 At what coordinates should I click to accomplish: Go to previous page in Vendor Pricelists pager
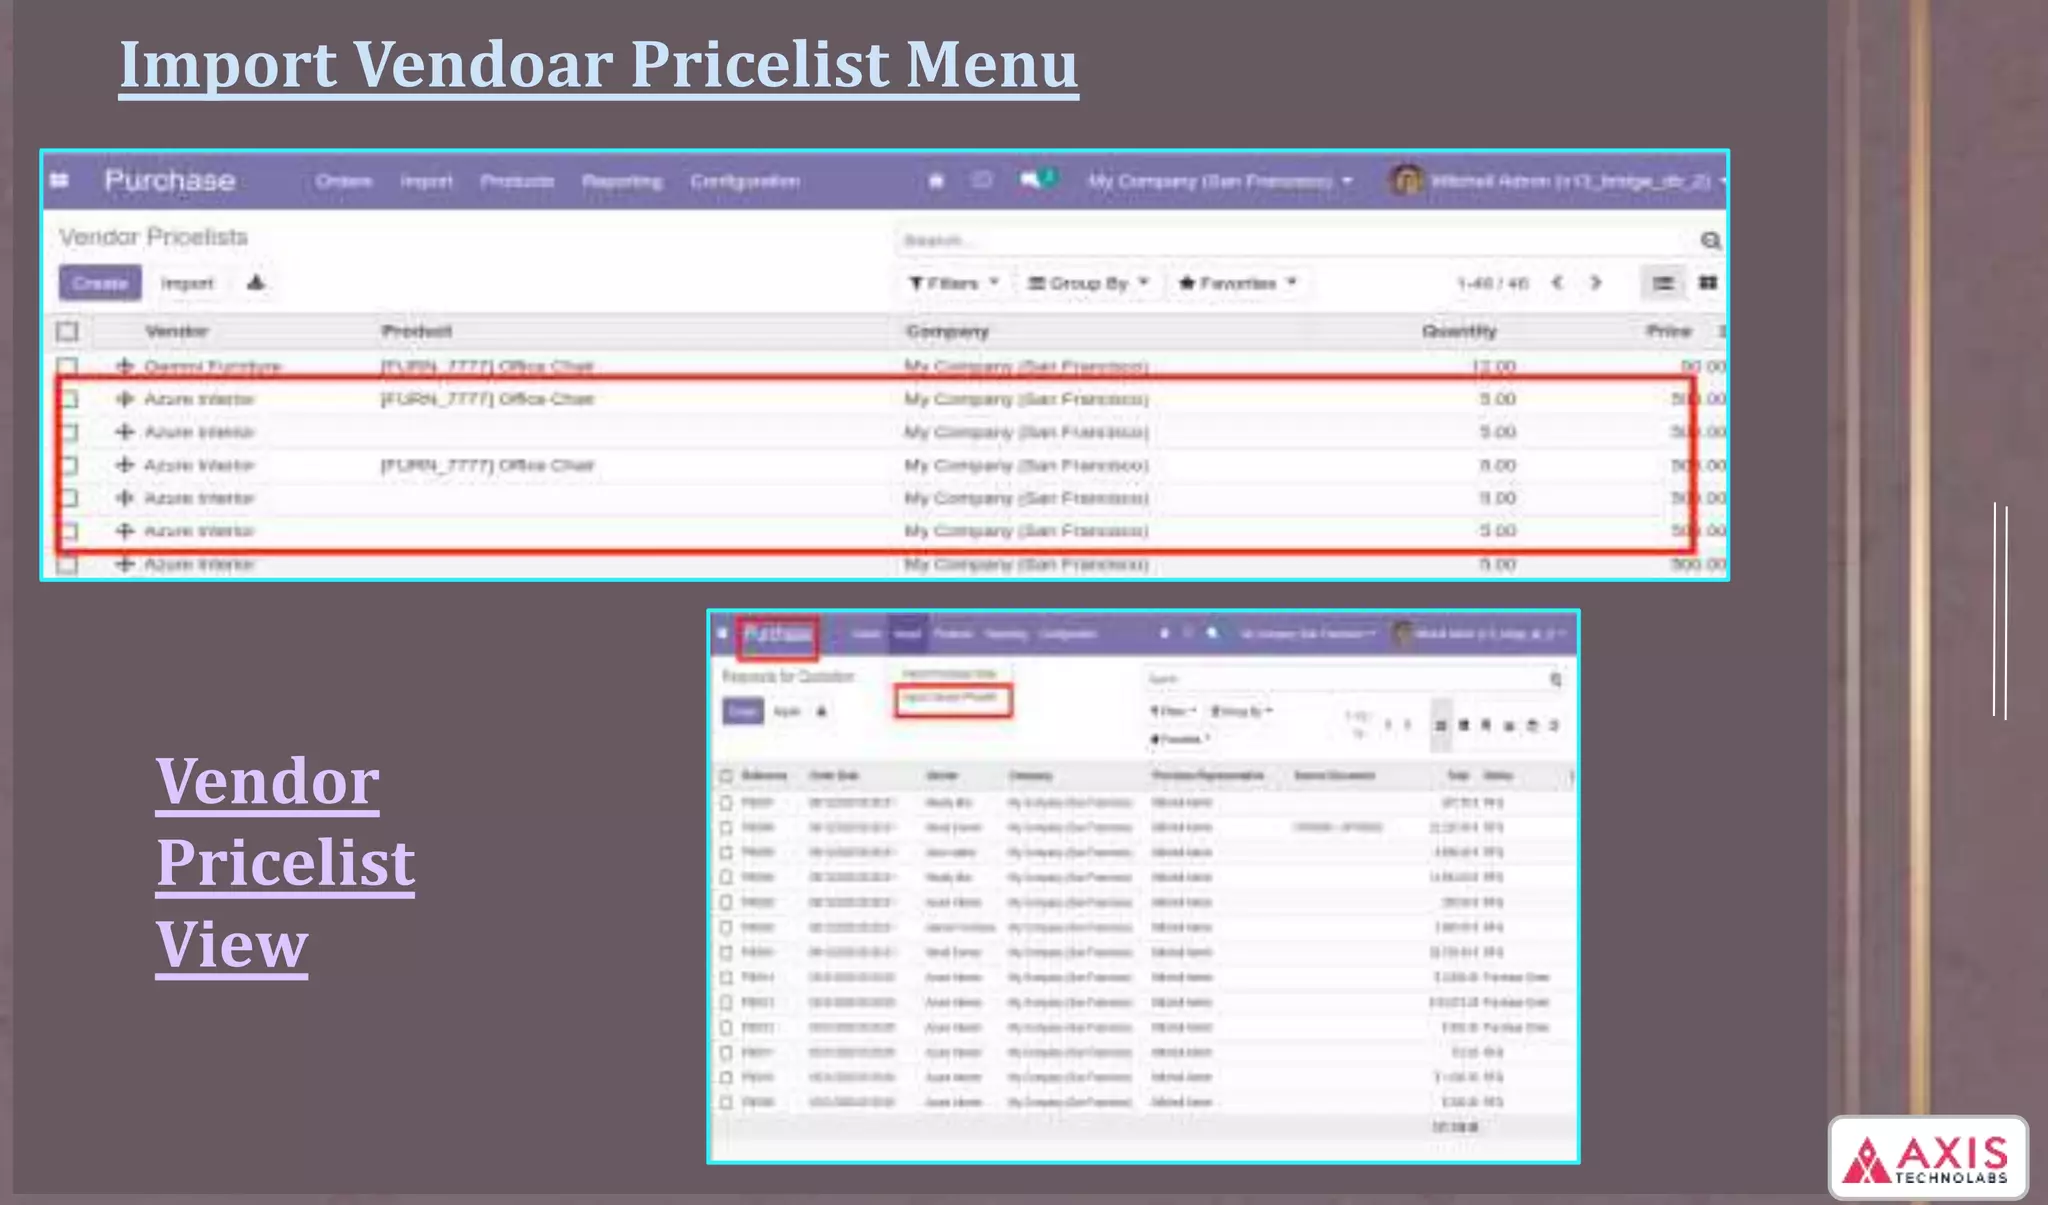click(x=1557, y=283)
